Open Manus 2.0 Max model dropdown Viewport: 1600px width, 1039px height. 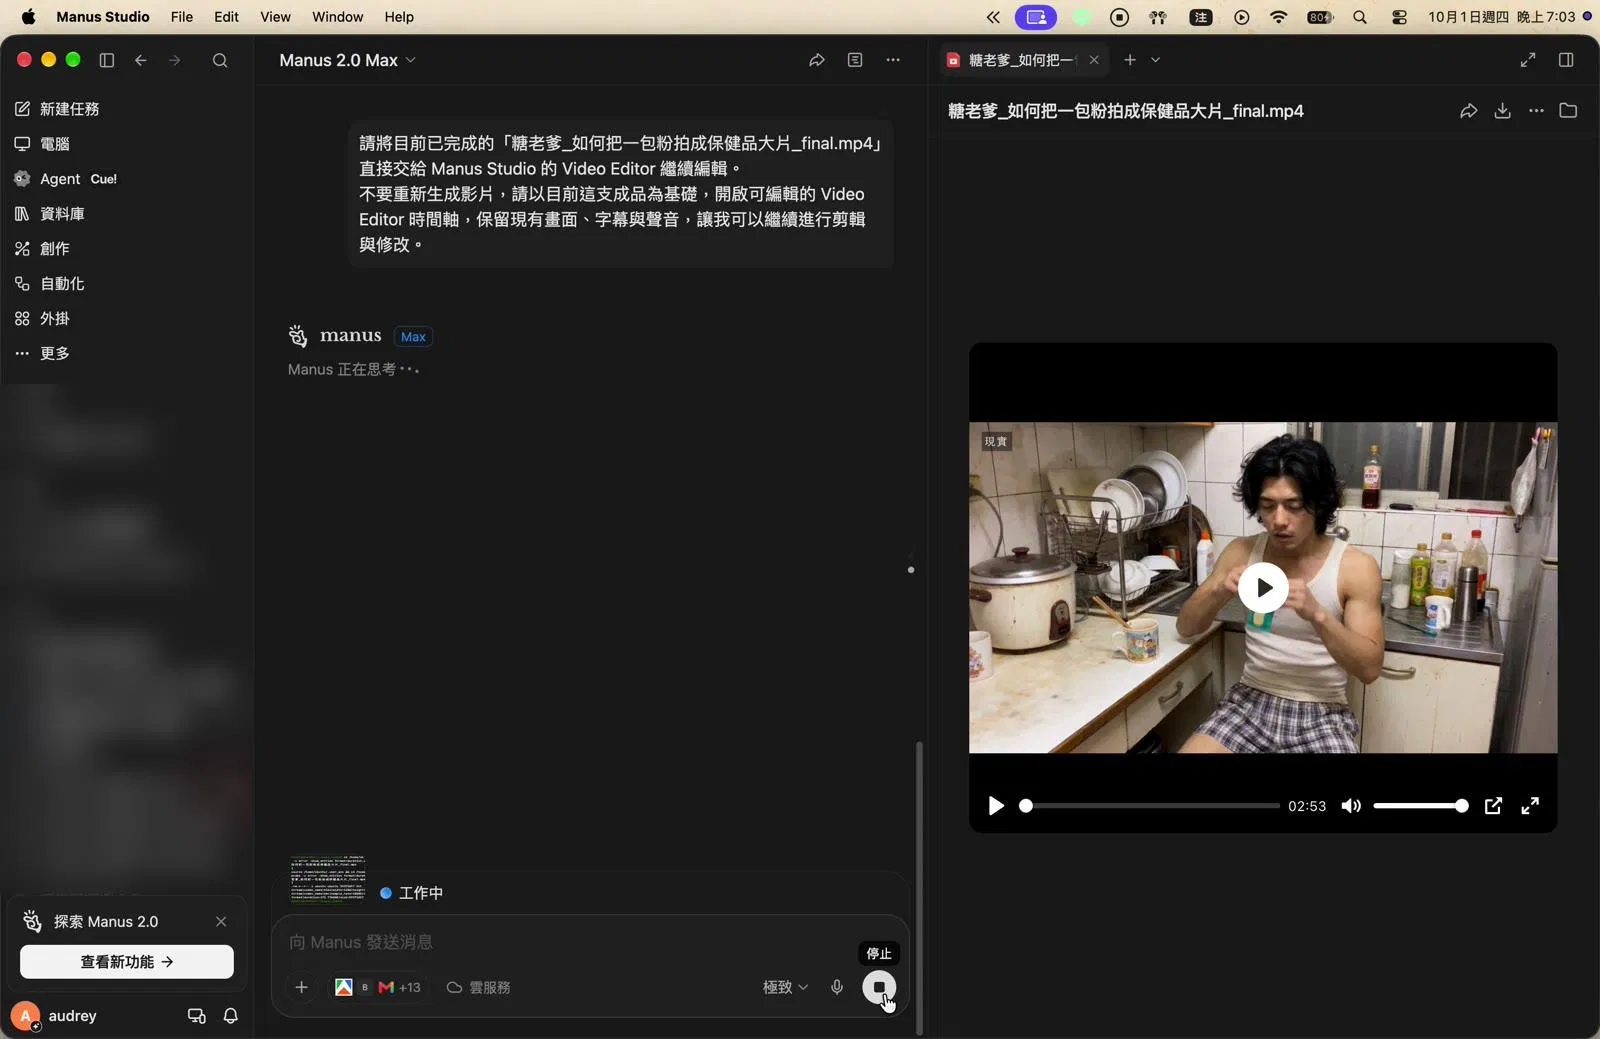point(347,60)
